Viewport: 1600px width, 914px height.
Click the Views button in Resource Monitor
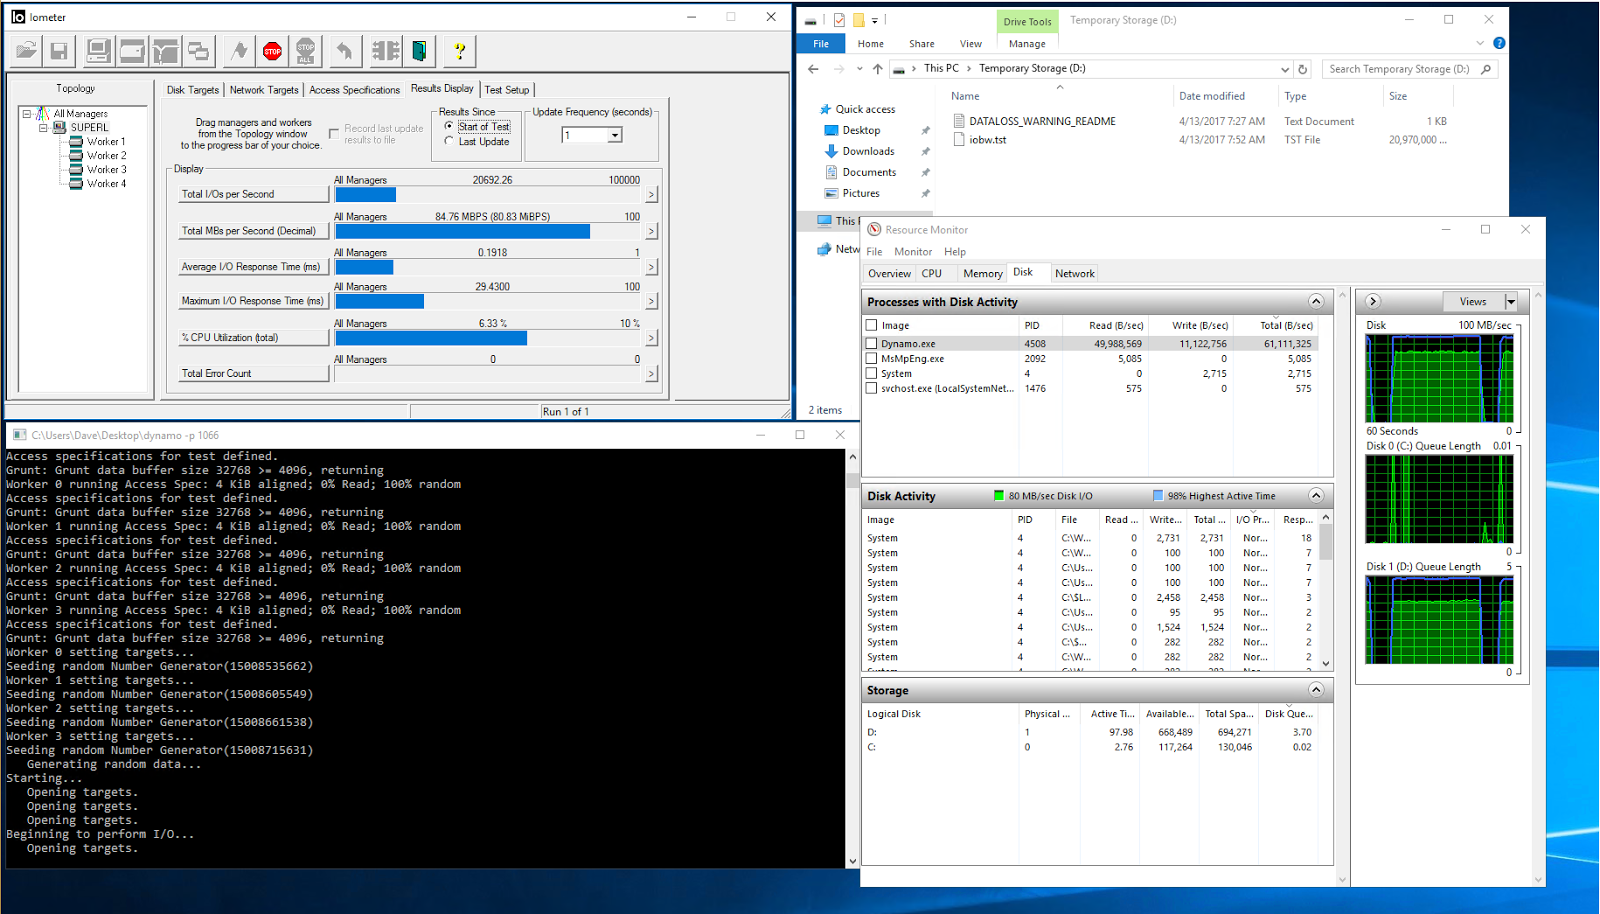[x=1474, y=301]
